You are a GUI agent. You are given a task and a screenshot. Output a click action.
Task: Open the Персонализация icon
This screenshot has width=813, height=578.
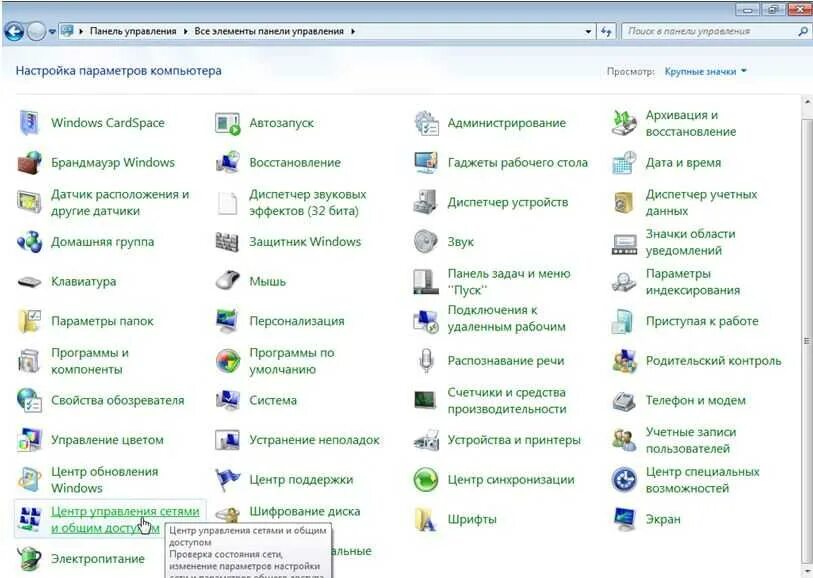click(x=228, y=321)
